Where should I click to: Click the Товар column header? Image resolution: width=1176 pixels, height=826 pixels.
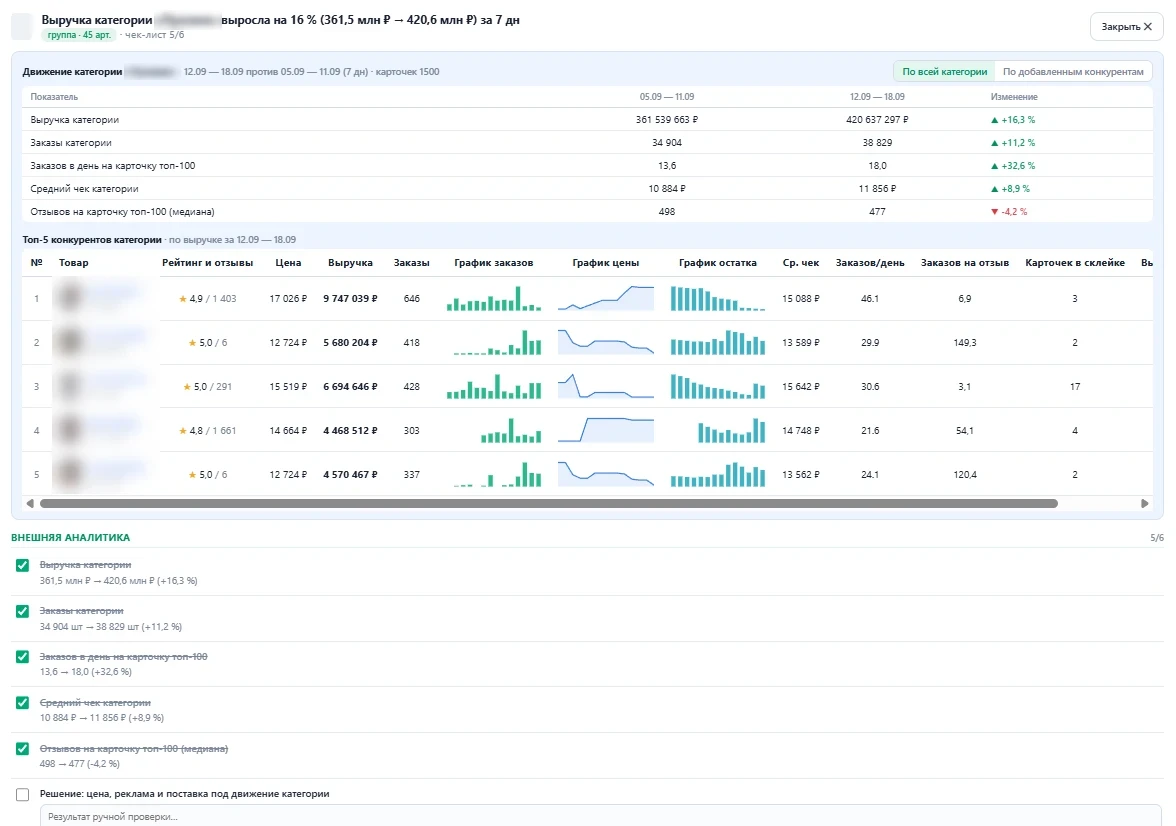pyautogui.click(x=74, y=263)
